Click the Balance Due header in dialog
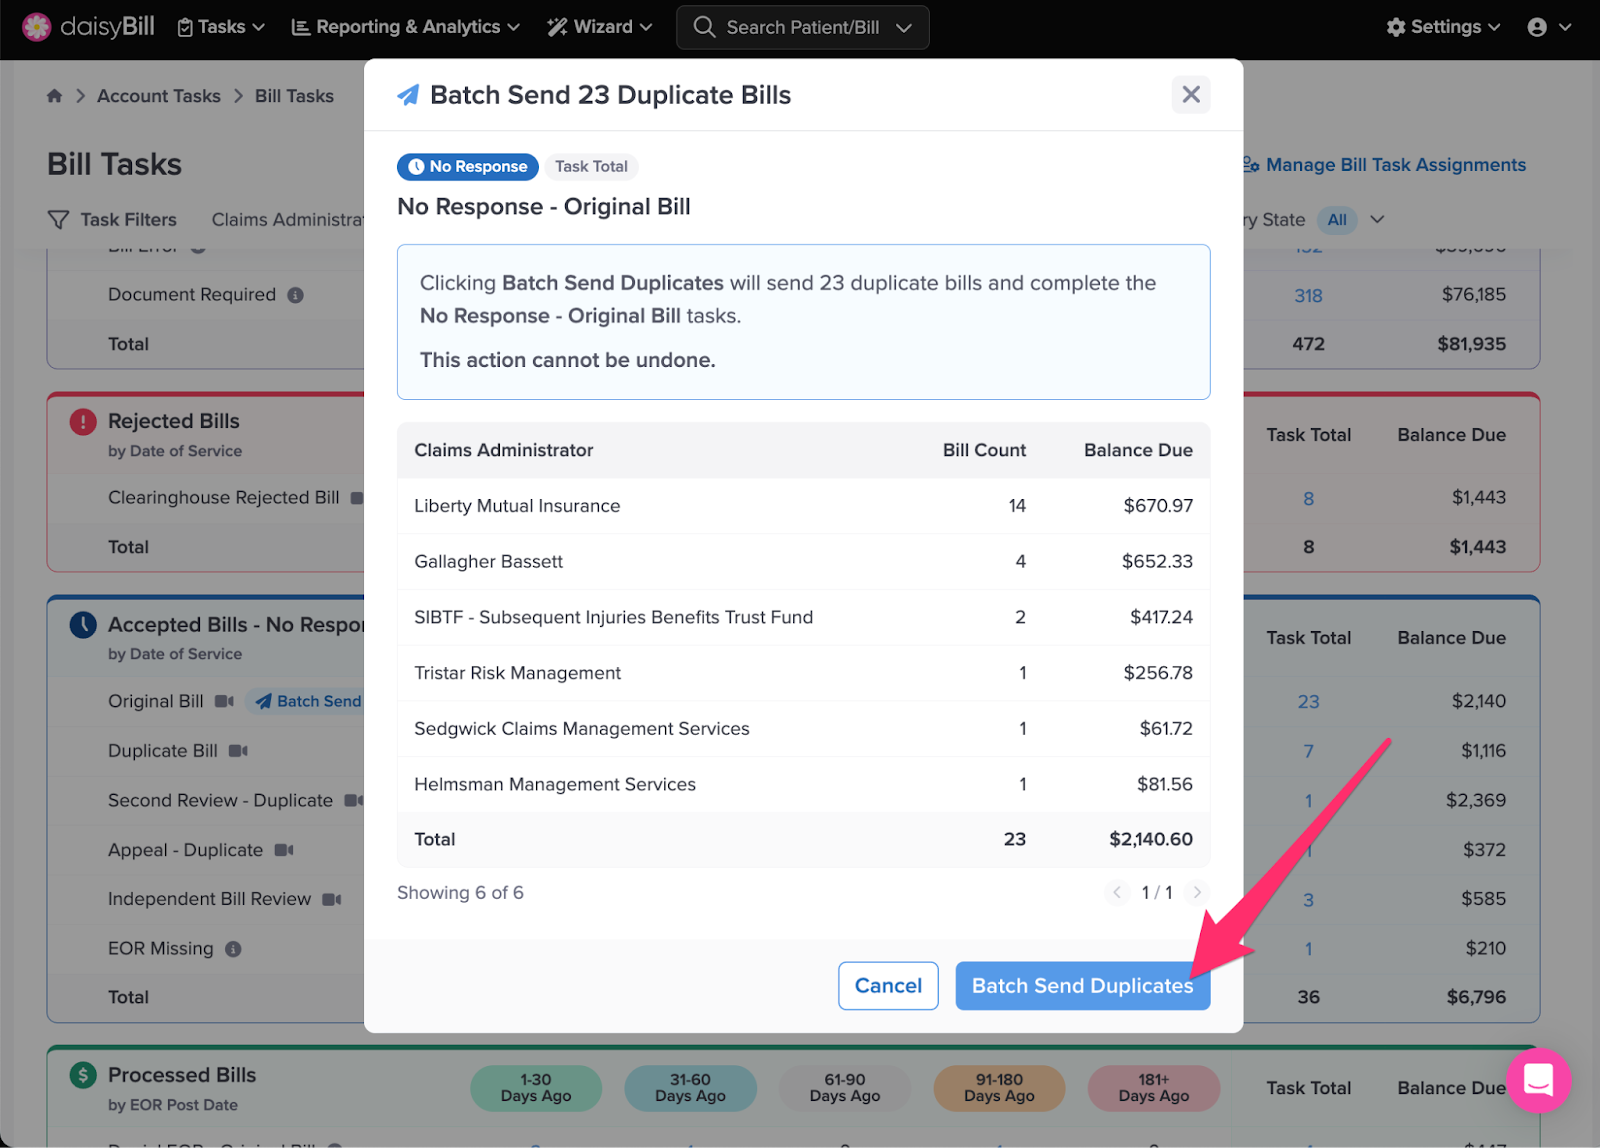 (x=1138, y=450)
